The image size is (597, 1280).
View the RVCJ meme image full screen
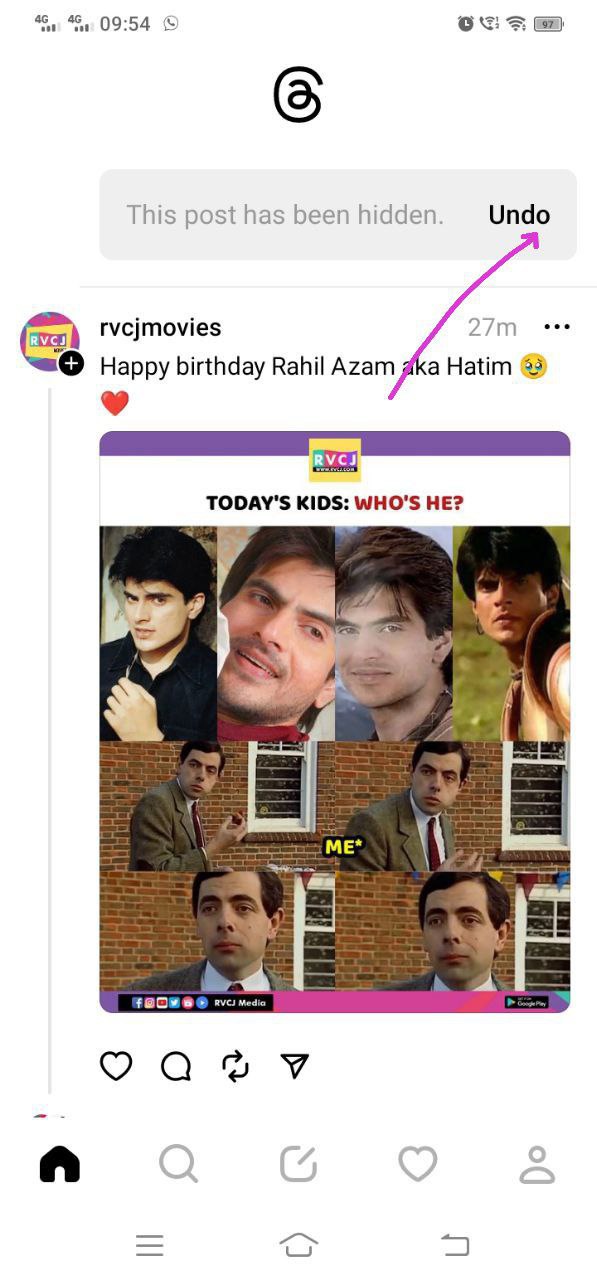click(x=335, y=721)
